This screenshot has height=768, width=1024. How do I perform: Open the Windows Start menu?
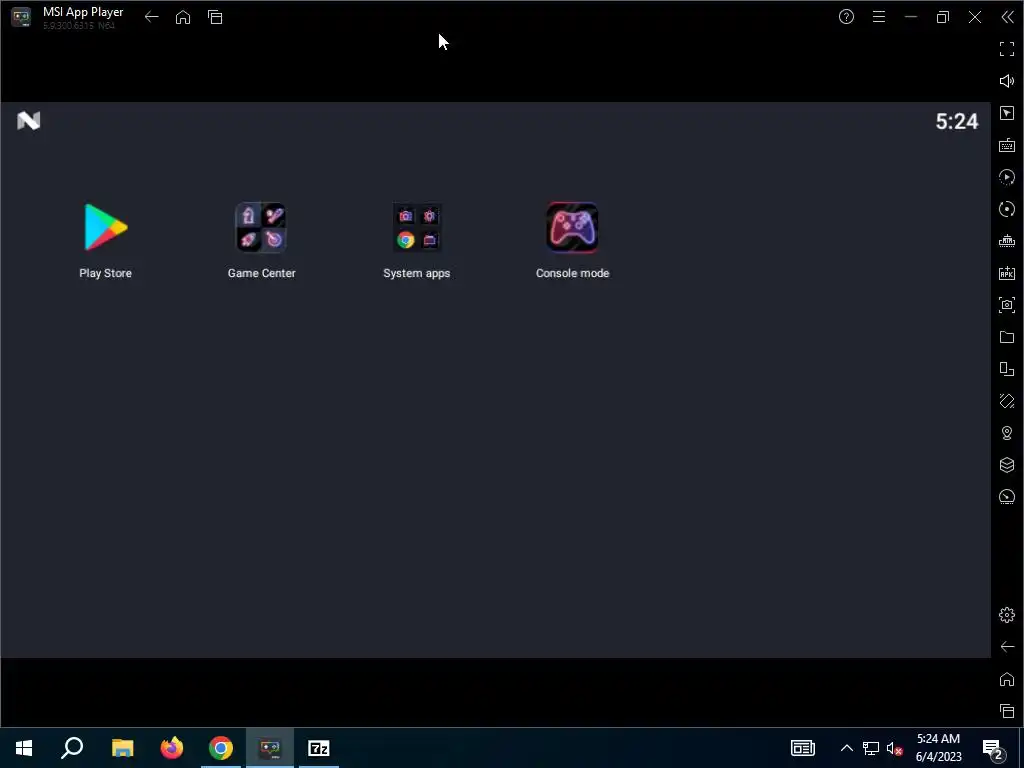(24, 748)
